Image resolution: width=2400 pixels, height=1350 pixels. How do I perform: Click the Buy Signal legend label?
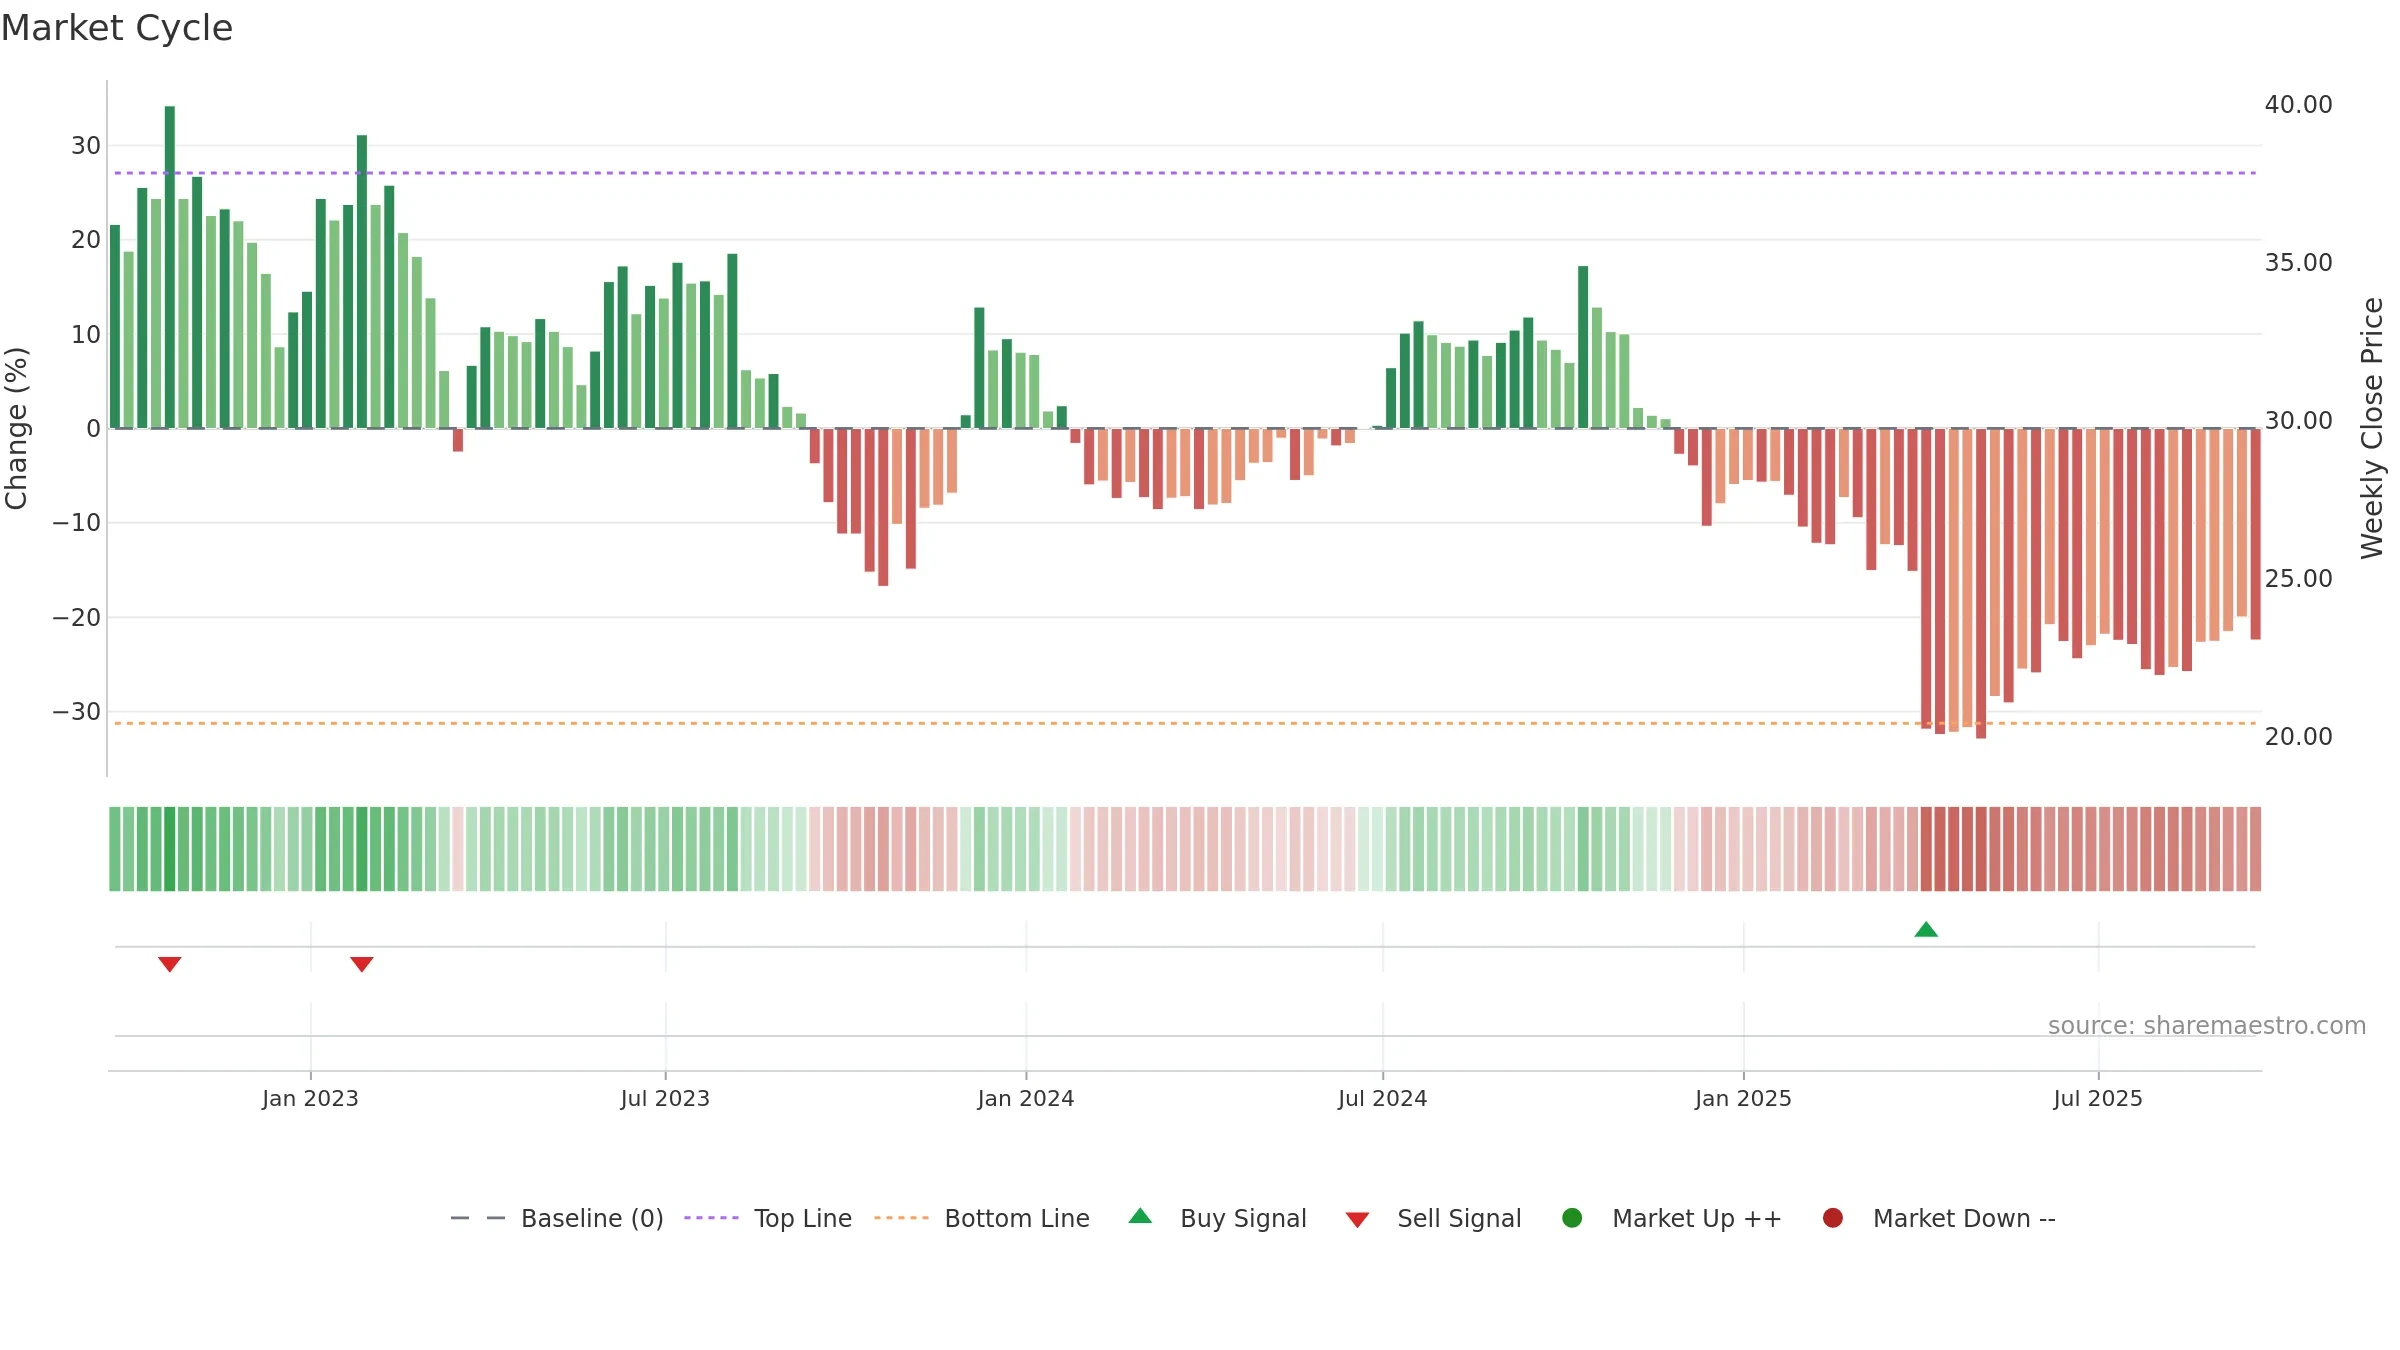tap(1243, 1218)
